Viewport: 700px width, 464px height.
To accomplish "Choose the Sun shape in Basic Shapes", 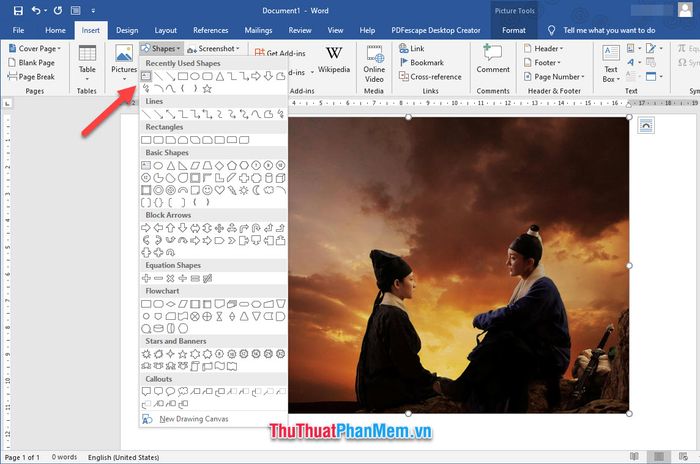I will tap(244, 190).
